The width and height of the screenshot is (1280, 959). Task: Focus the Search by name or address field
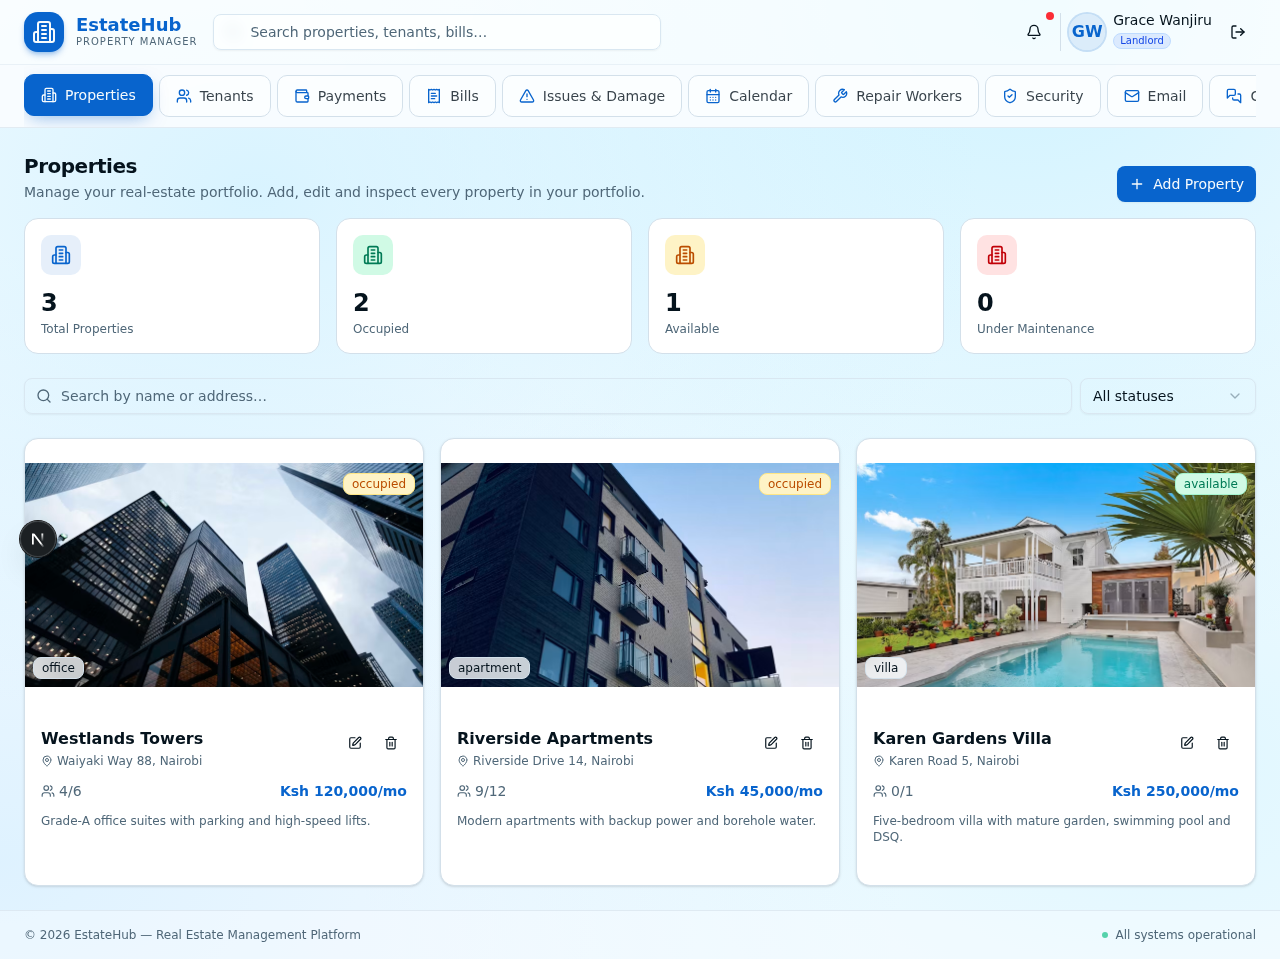click(548, 396)
